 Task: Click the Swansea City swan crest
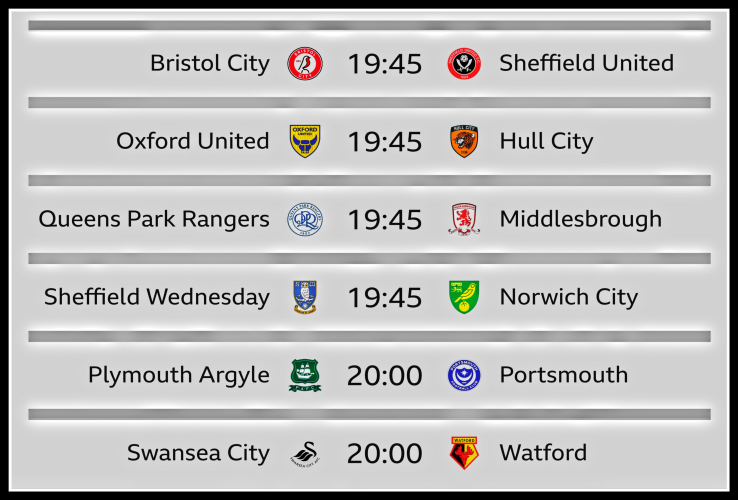click(305, 453)
